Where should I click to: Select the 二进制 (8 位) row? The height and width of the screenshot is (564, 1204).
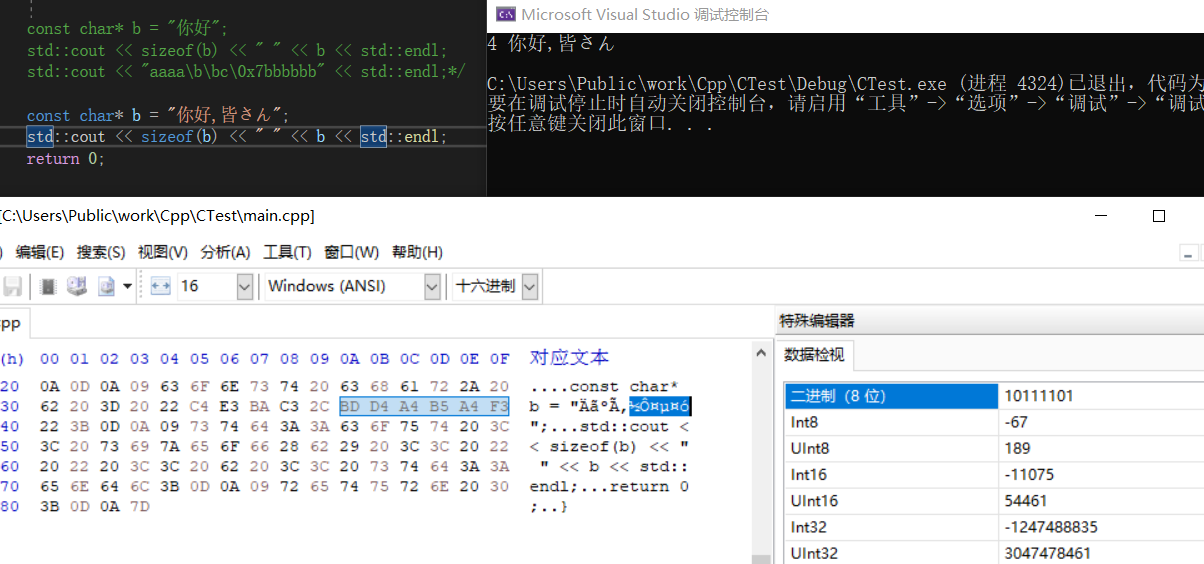coord(890,396)
